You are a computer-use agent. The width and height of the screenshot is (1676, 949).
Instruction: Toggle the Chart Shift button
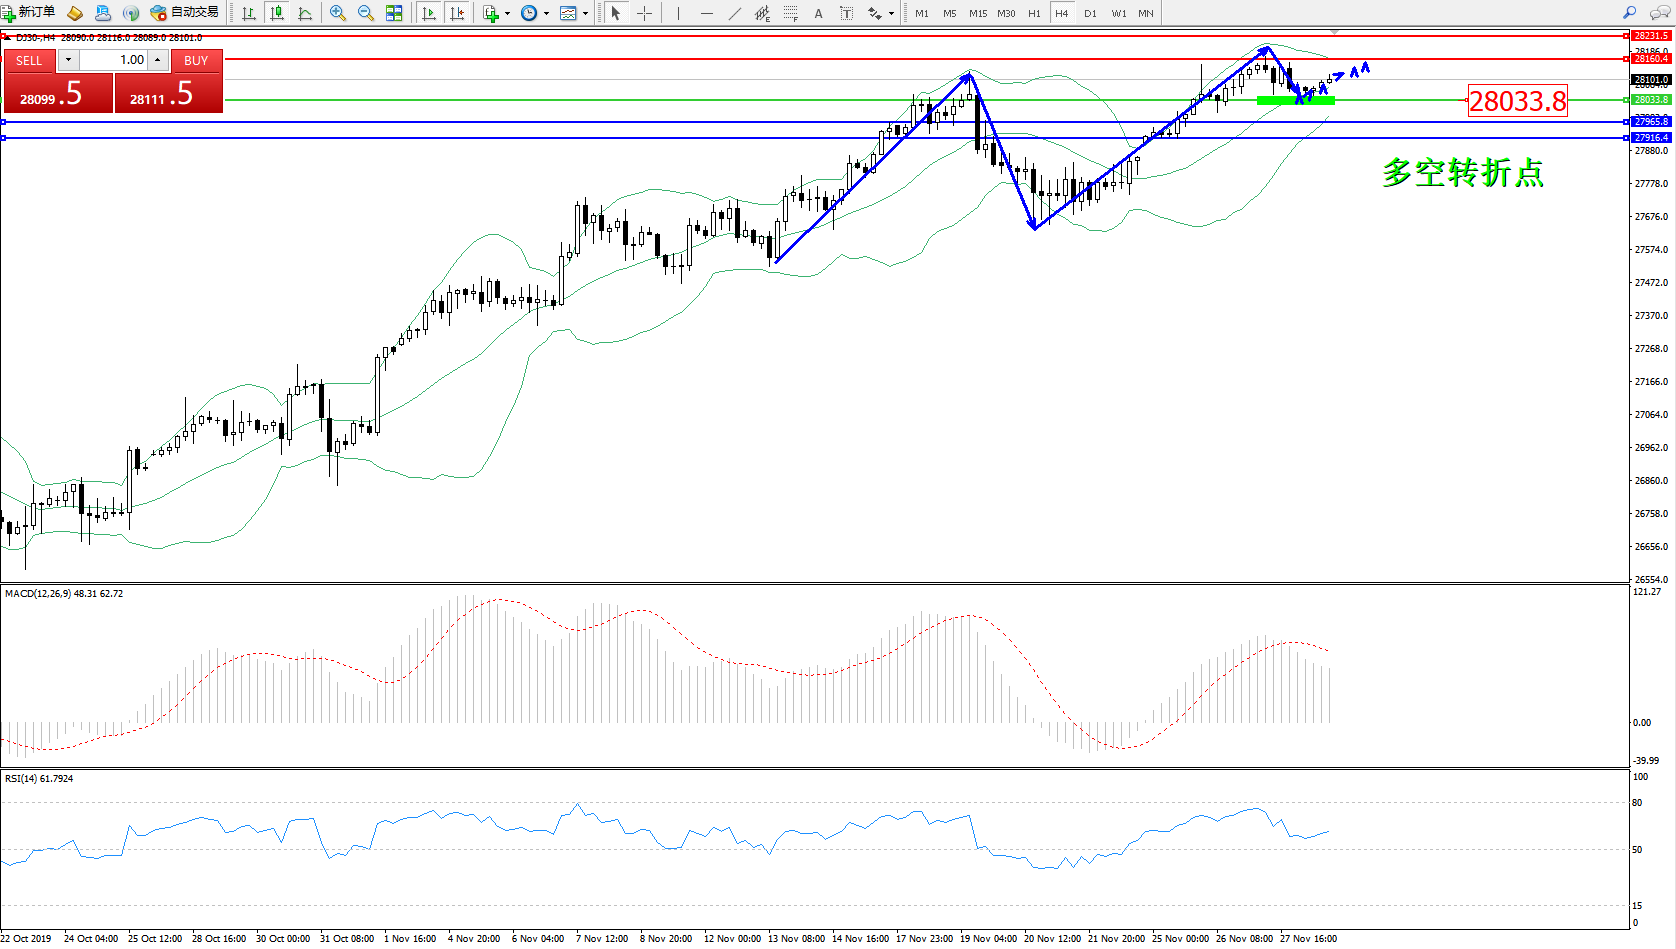457,13
